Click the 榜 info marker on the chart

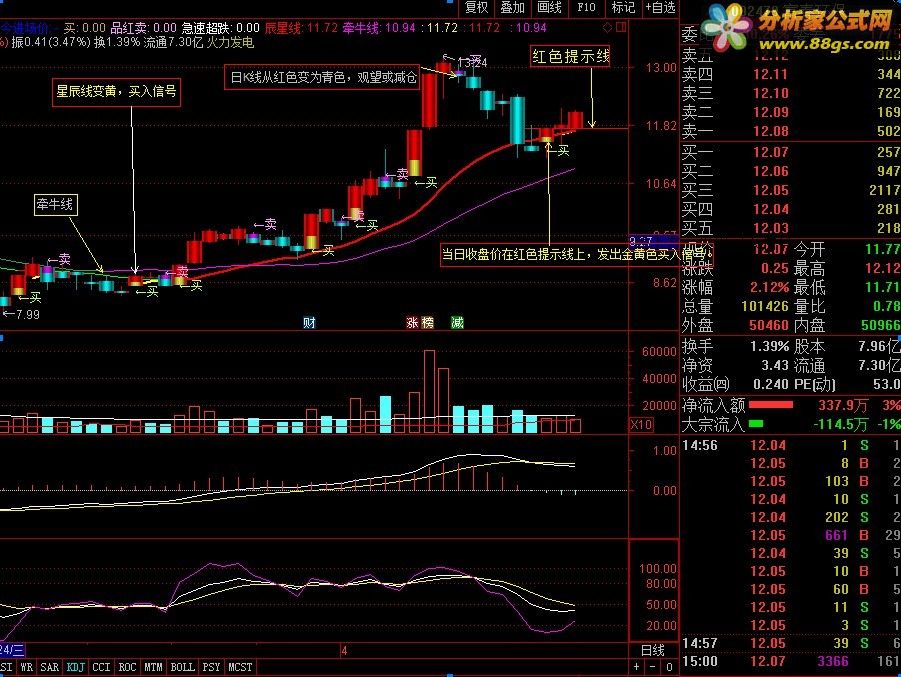(x=427, y=322)
